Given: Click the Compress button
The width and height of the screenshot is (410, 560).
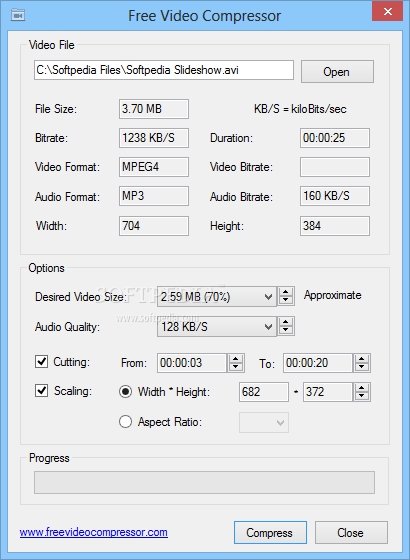Looking at the screenshot, I should (x=270, y=532).
